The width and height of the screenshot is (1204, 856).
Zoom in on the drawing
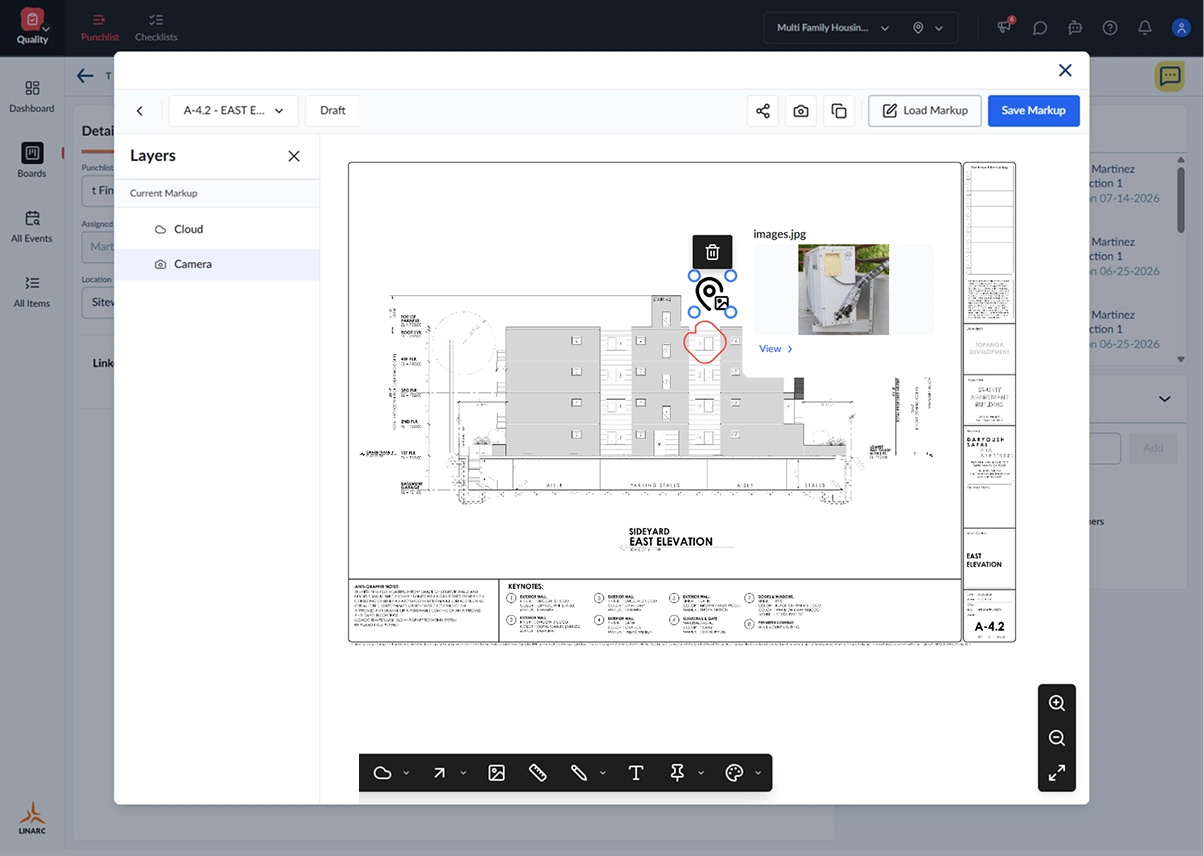[x=1057, y=703]
